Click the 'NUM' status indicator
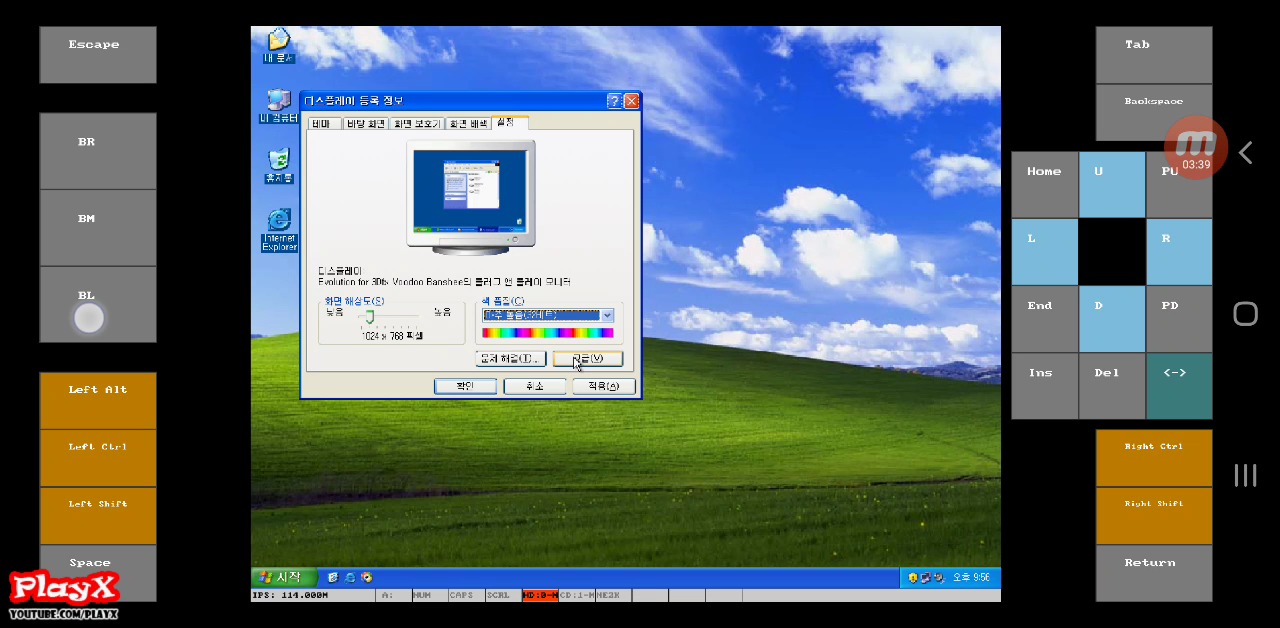This screenshot has height=628, width=1280. coord(422,595)
